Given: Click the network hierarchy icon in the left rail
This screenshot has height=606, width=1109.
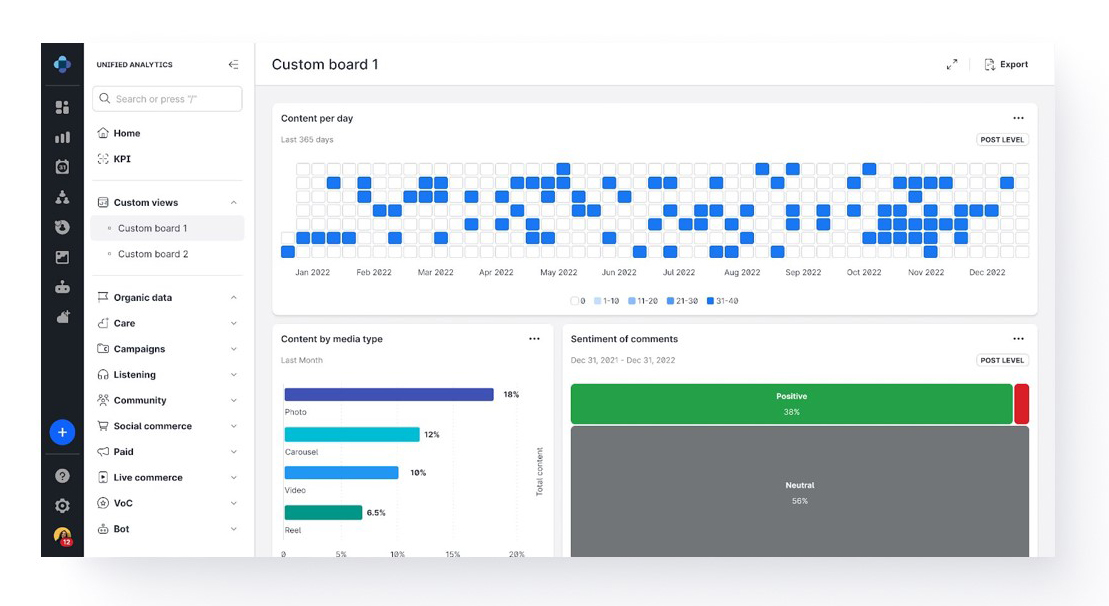Looking at the screenshot, I should [62, 197].
